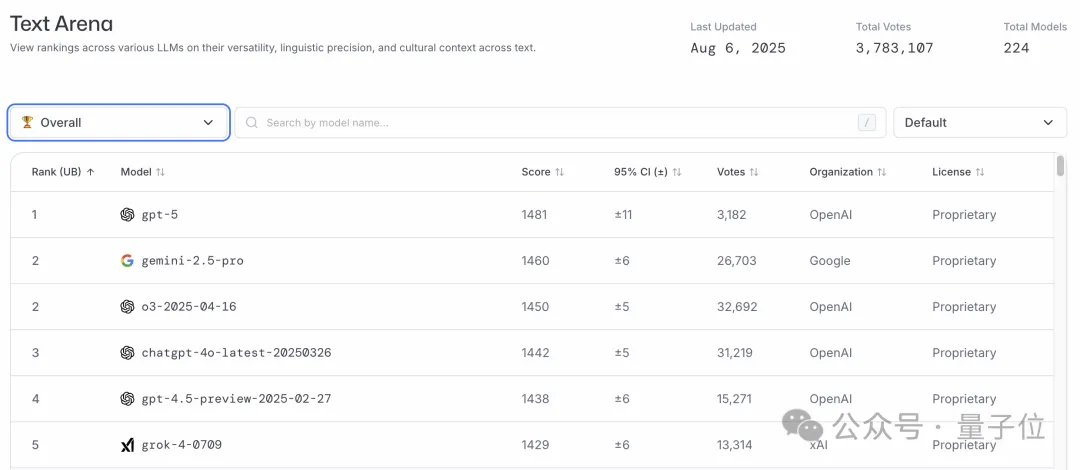This screenshot has height=470, width=1080.
Task: Toggle sorting on the License column header
Action: click(x=980, y=172)
